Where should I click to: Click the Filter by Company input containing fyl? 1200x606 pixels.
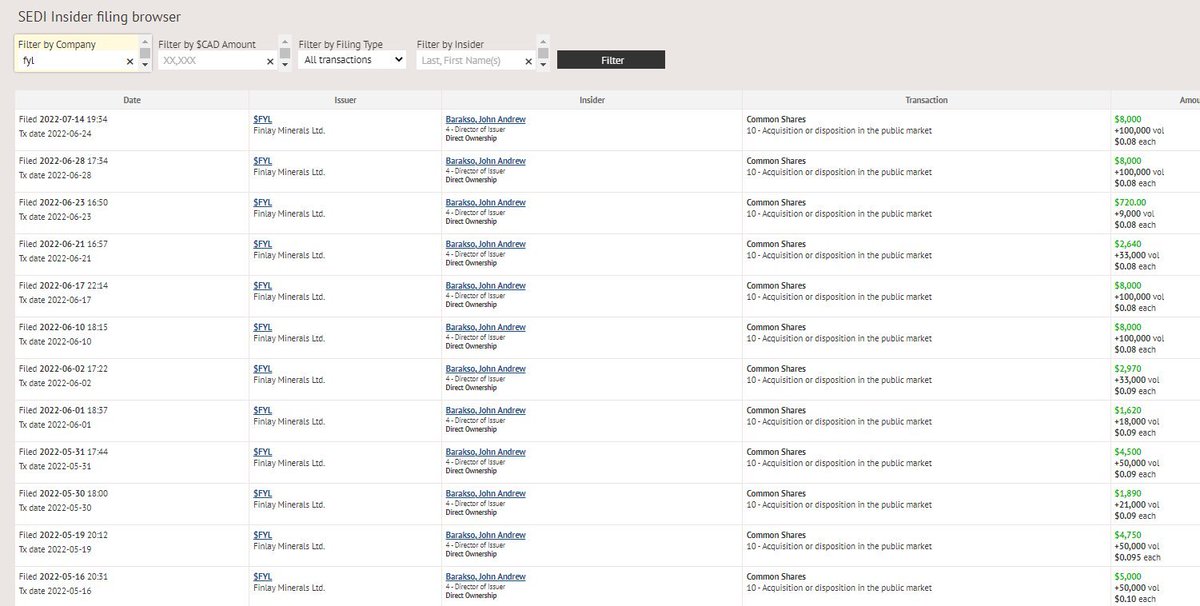(76, 61)
